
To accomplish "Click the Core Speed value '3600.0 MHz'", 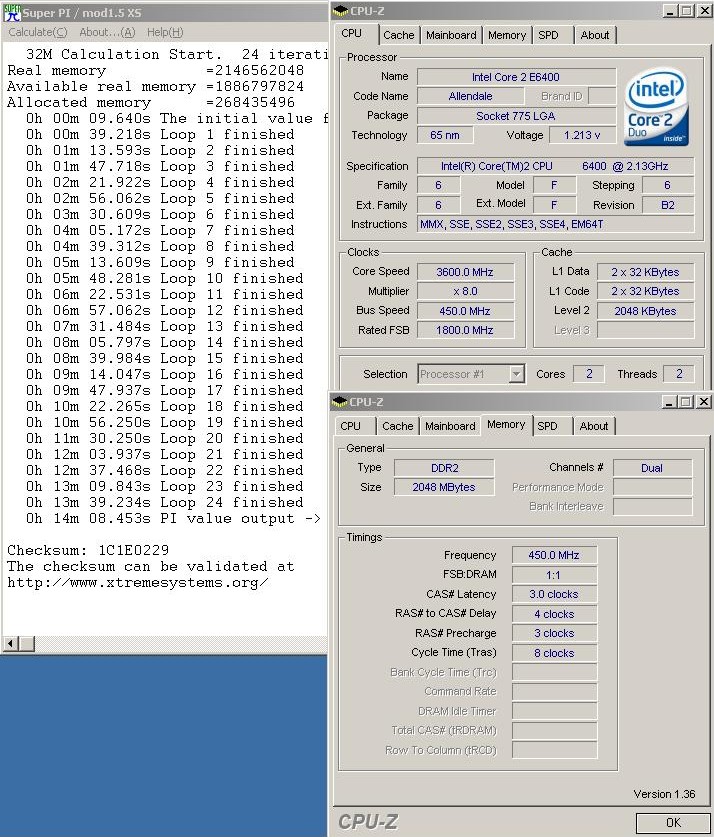I will pos(465,272).
